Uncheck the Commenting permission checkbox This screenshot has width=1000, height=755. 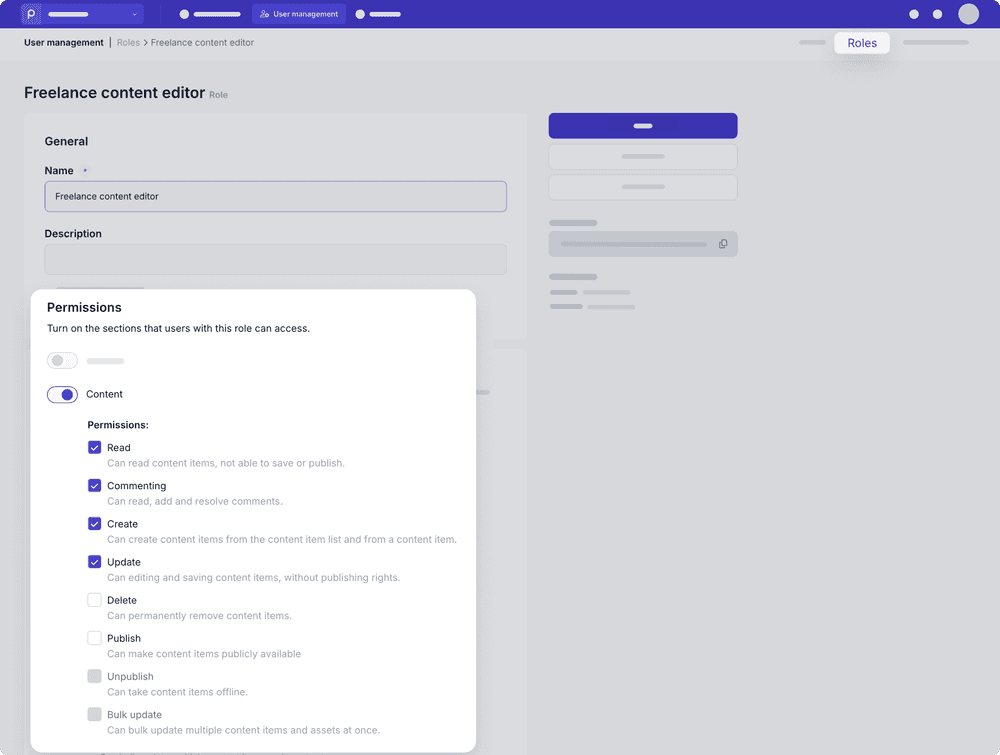pos(95,486)
